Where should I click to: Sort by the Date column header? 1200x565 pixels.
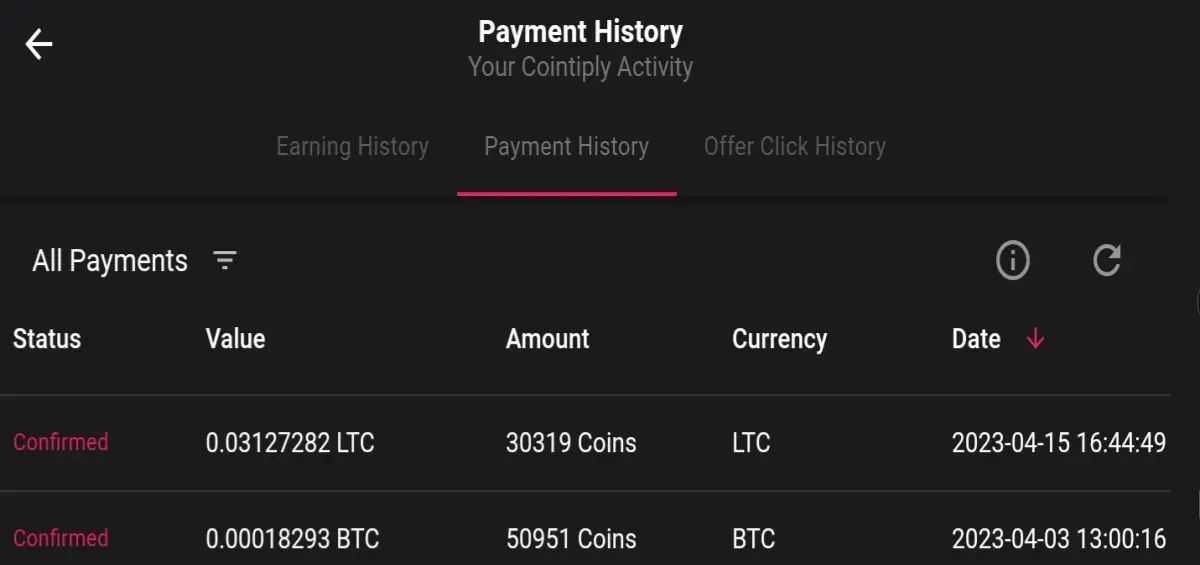976,339
